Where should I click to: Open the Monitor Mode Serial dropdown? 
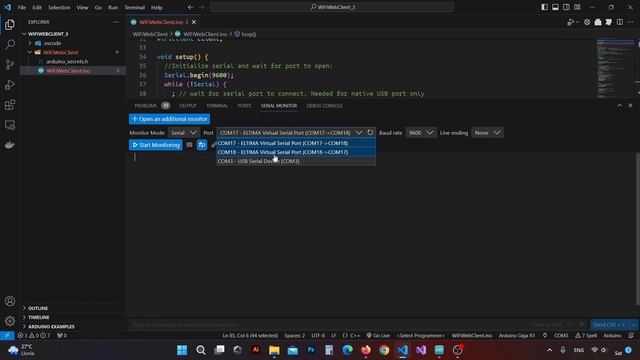(x=184, y=133)
